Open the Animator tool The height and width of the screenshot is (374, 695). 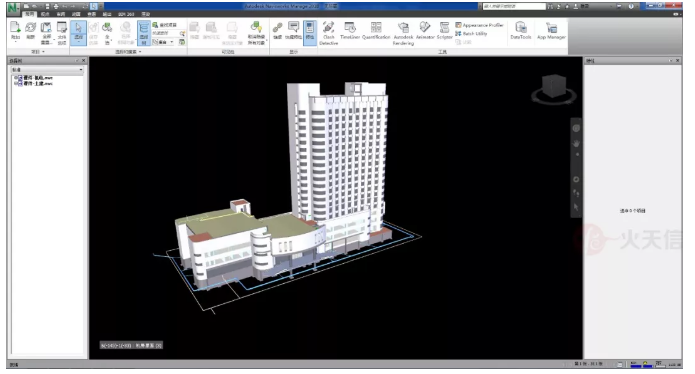(x=425, y=31)
